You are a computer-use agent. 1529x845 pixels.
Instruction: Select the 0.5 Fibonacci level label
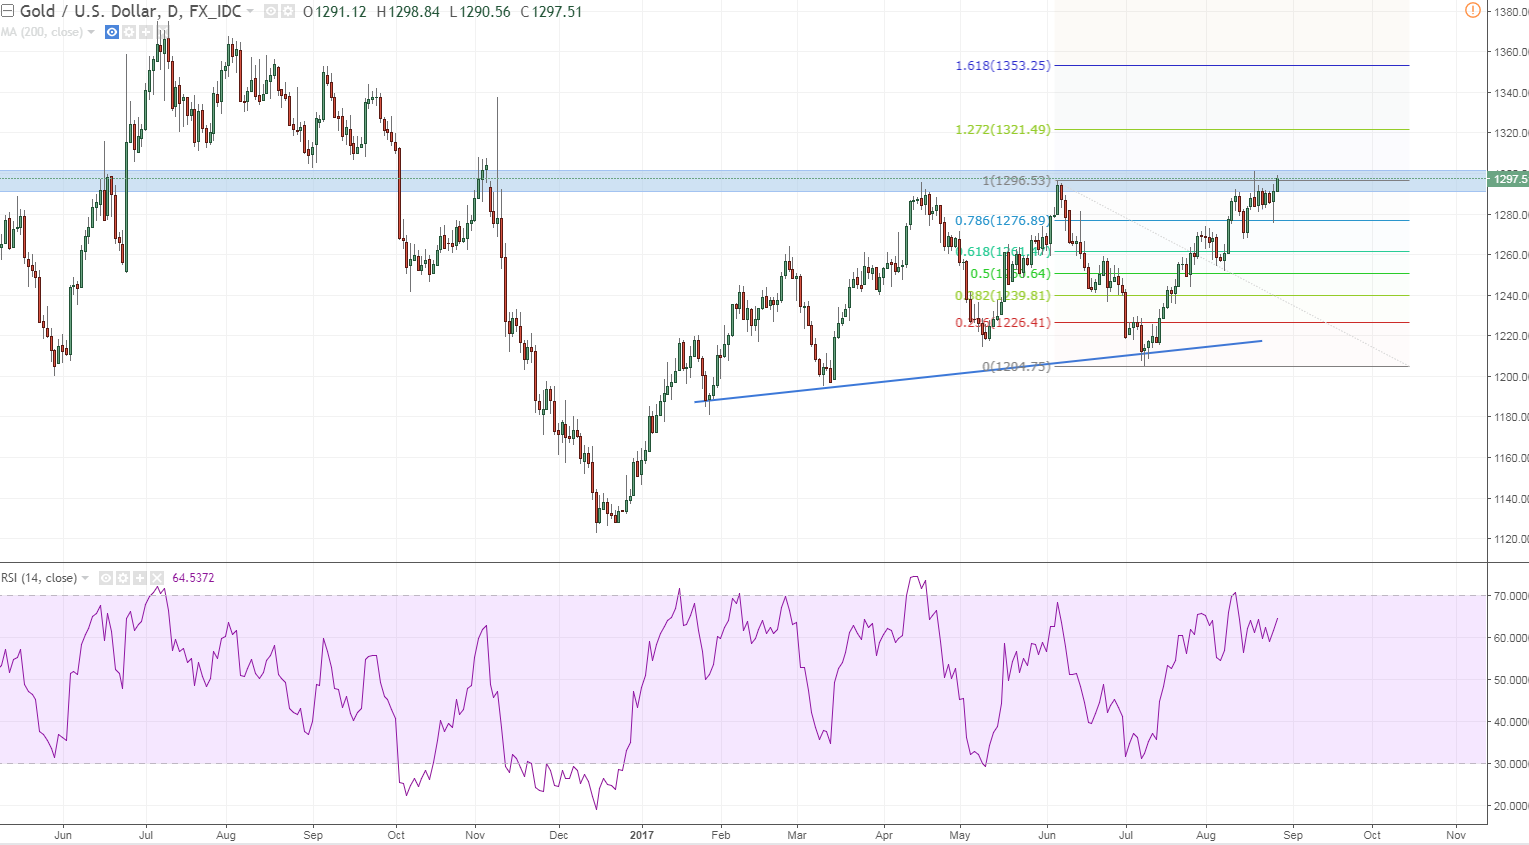[1011, 273]
